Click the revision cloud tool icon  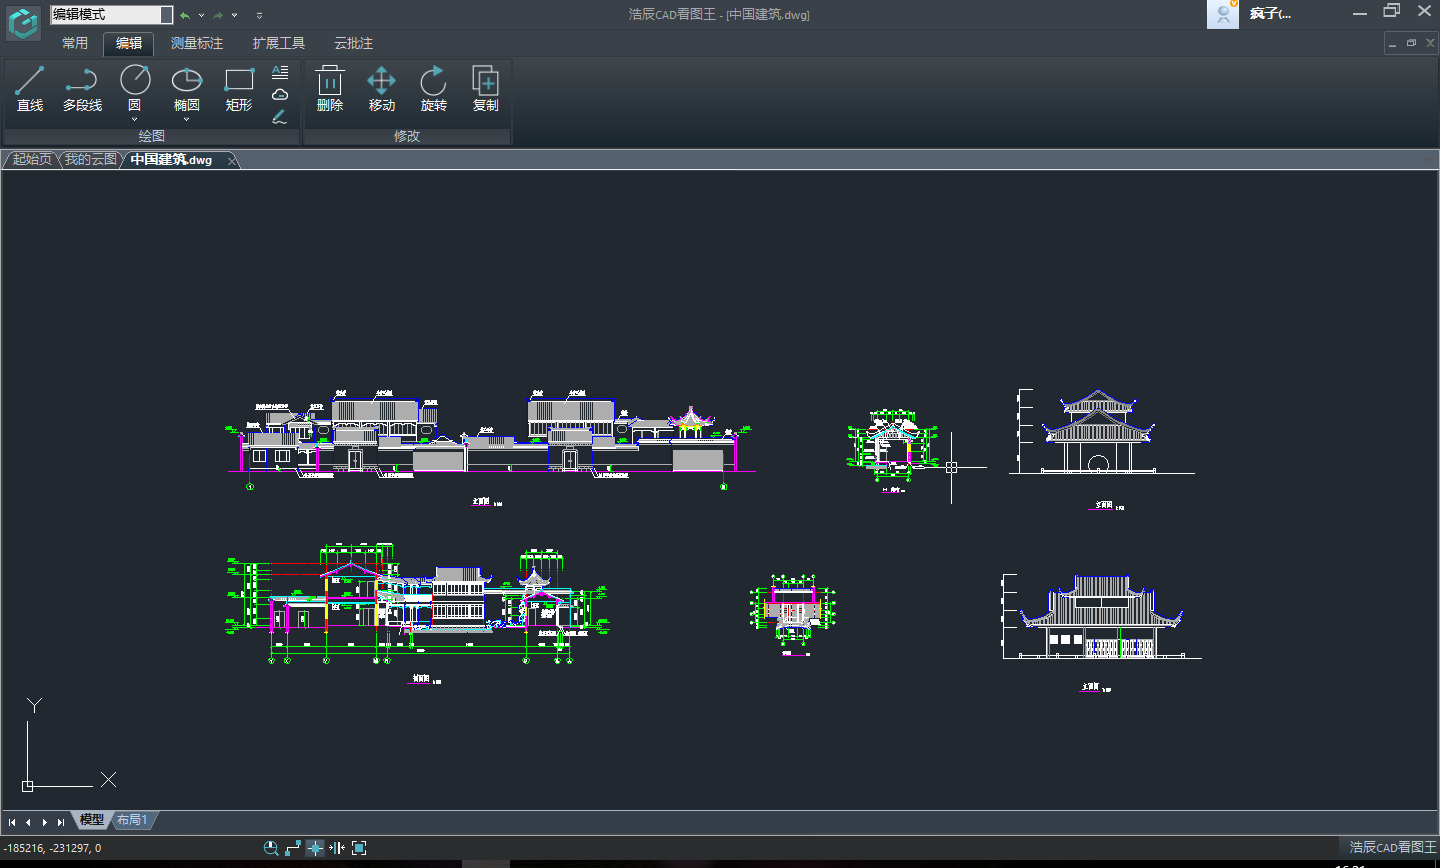tap(280, 94)
